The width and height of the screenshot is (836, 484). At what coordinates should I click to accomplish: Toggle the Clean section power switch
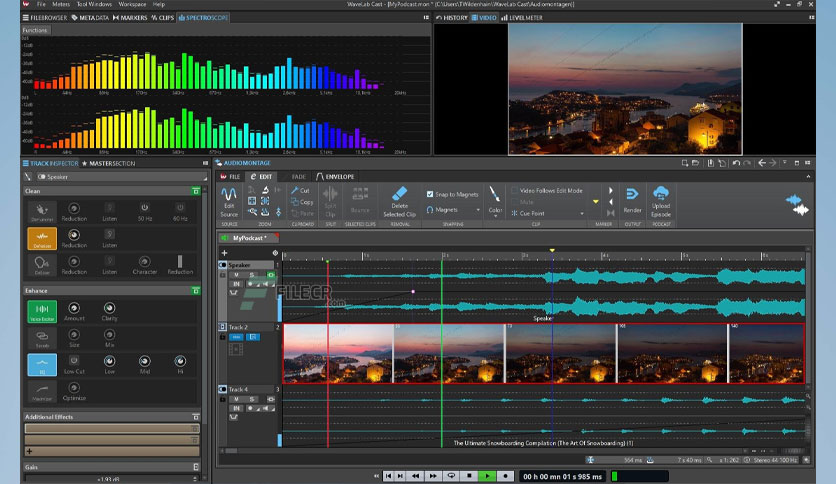(x=196, y=191)
